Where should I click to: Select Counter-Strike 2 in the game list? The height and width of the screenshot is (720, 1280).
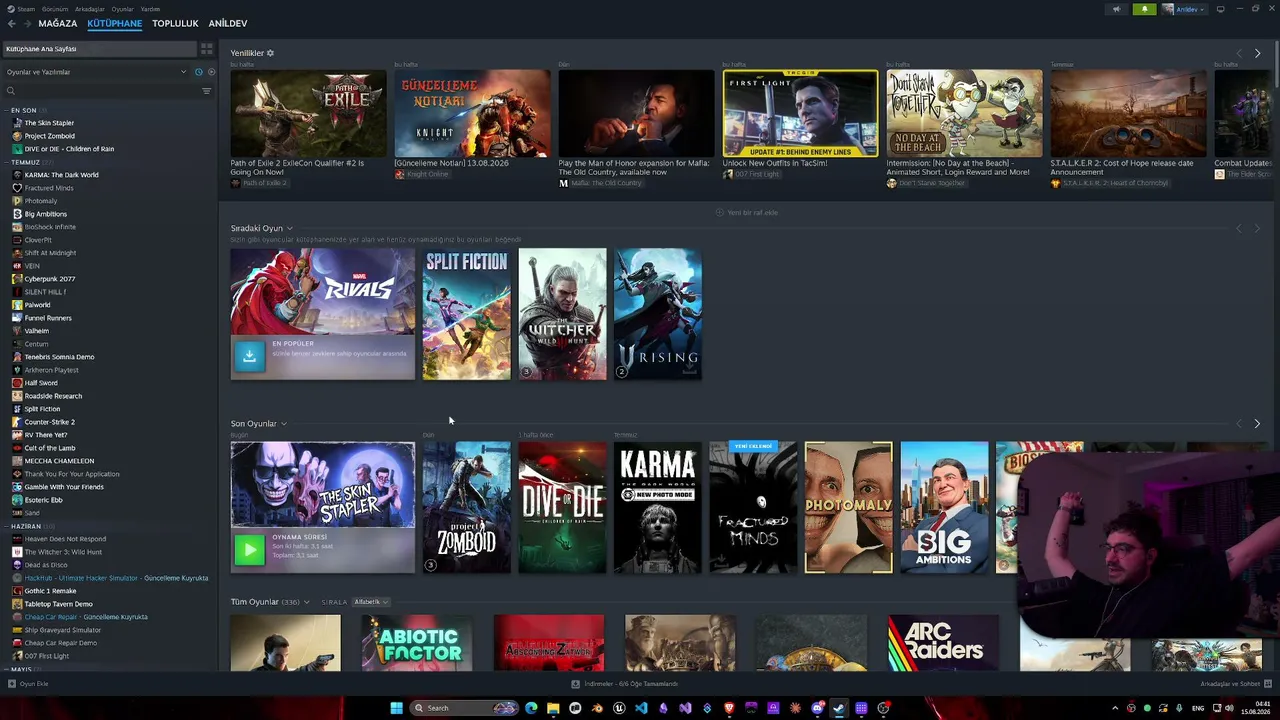click(50, 422)
